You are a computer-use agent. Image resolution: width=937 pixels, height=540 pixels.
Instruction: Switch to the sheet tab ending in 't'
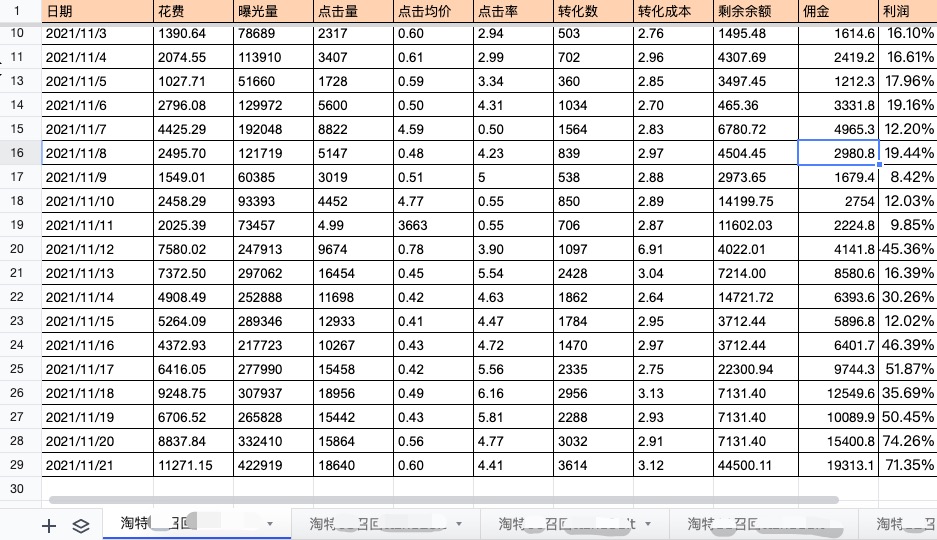point(574,524)
